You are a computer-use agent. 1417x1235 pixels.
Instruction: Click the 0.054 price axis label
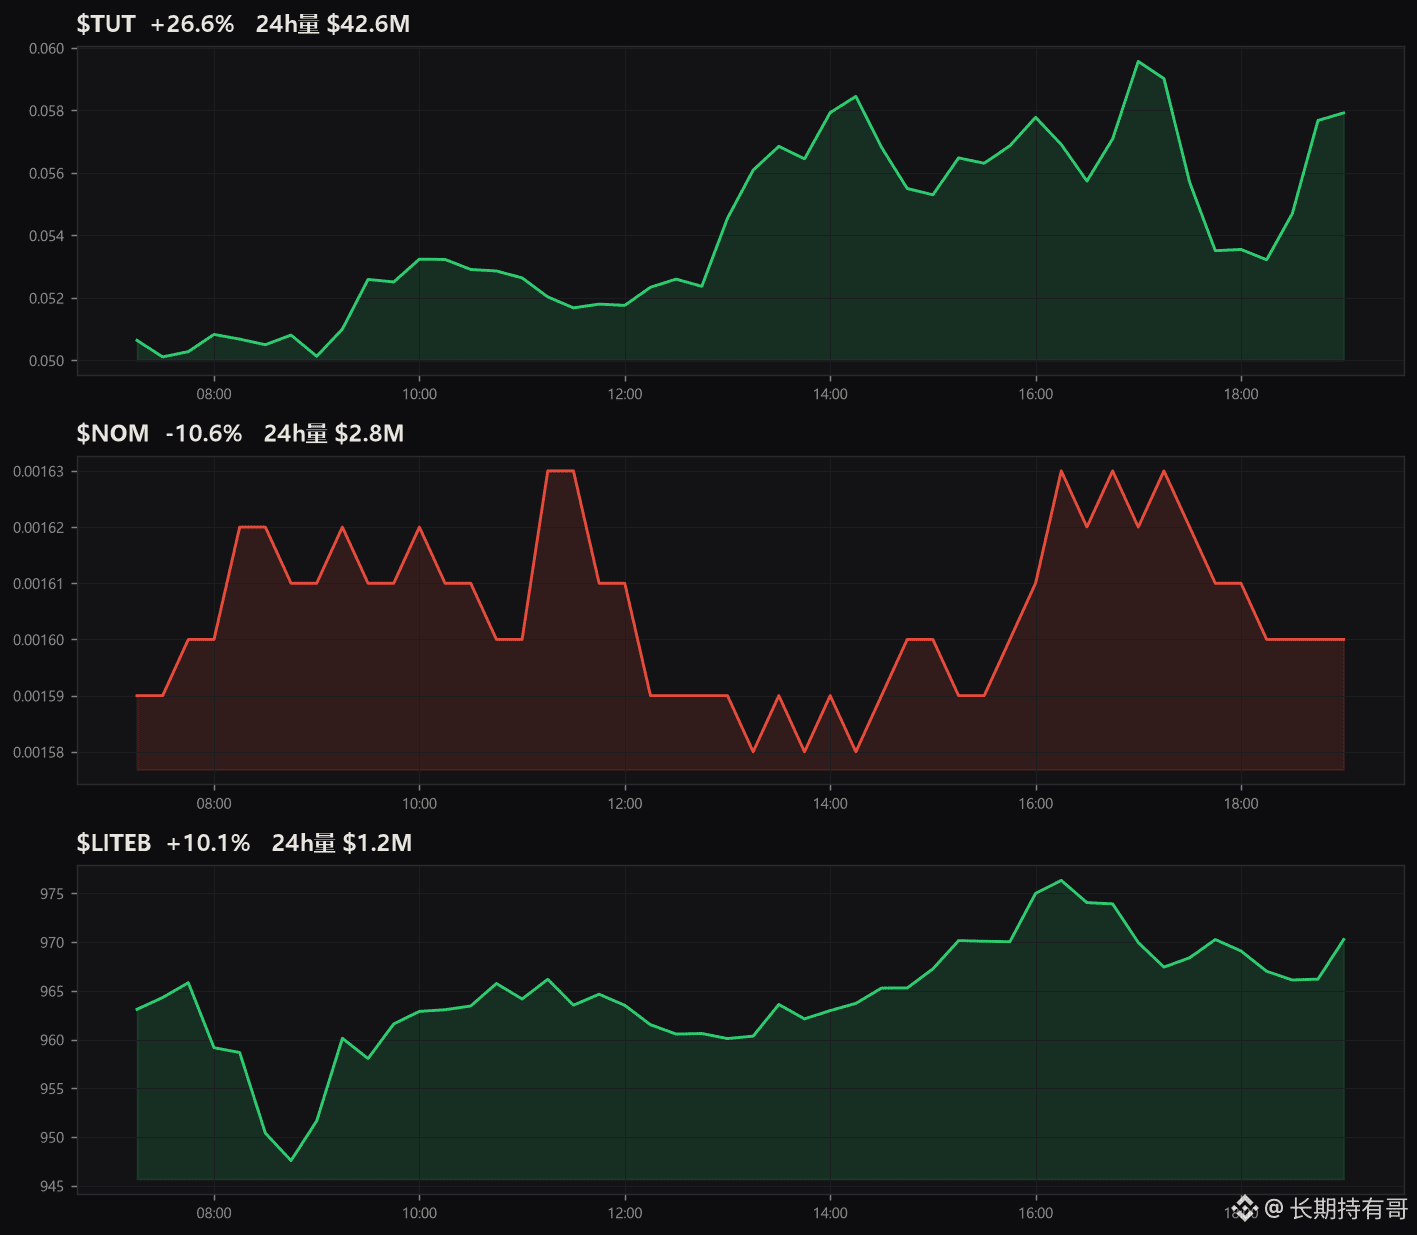click(46, 236)
